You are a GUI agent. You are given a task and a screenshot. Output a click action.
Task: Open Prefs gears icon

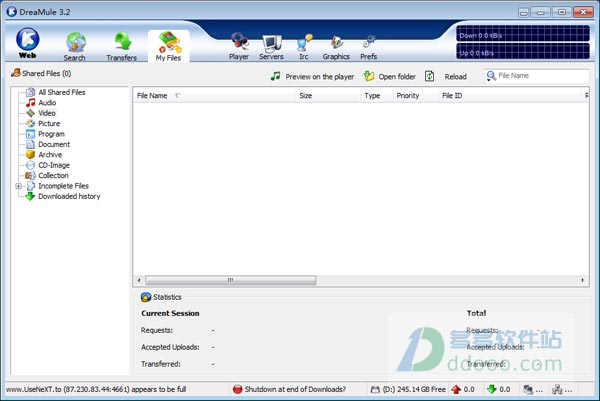point(369,43)
